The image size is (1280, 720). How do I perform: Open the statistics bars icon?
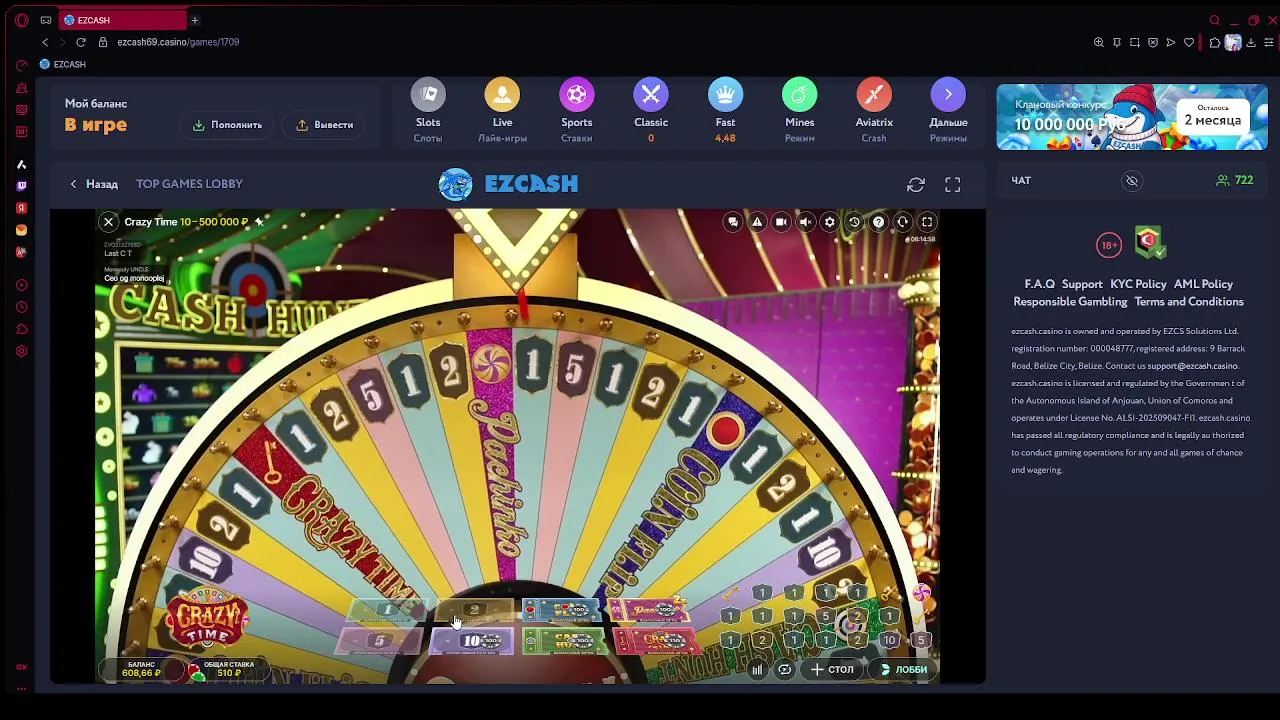tap(757, 670)
